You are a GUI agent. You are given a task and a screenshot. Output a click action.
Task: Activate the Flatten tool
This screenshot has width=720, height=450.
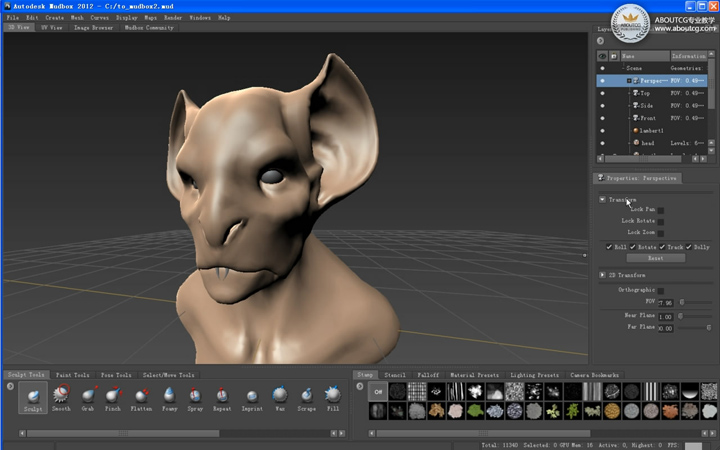141,398
